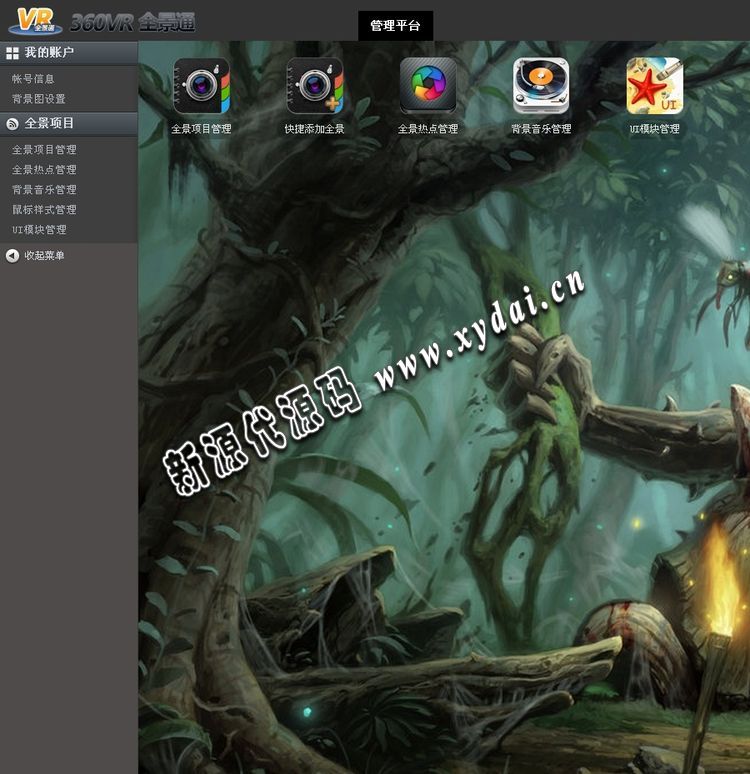
Task: Open 帐号信息 in the sidebar
Action: (33, 79)
